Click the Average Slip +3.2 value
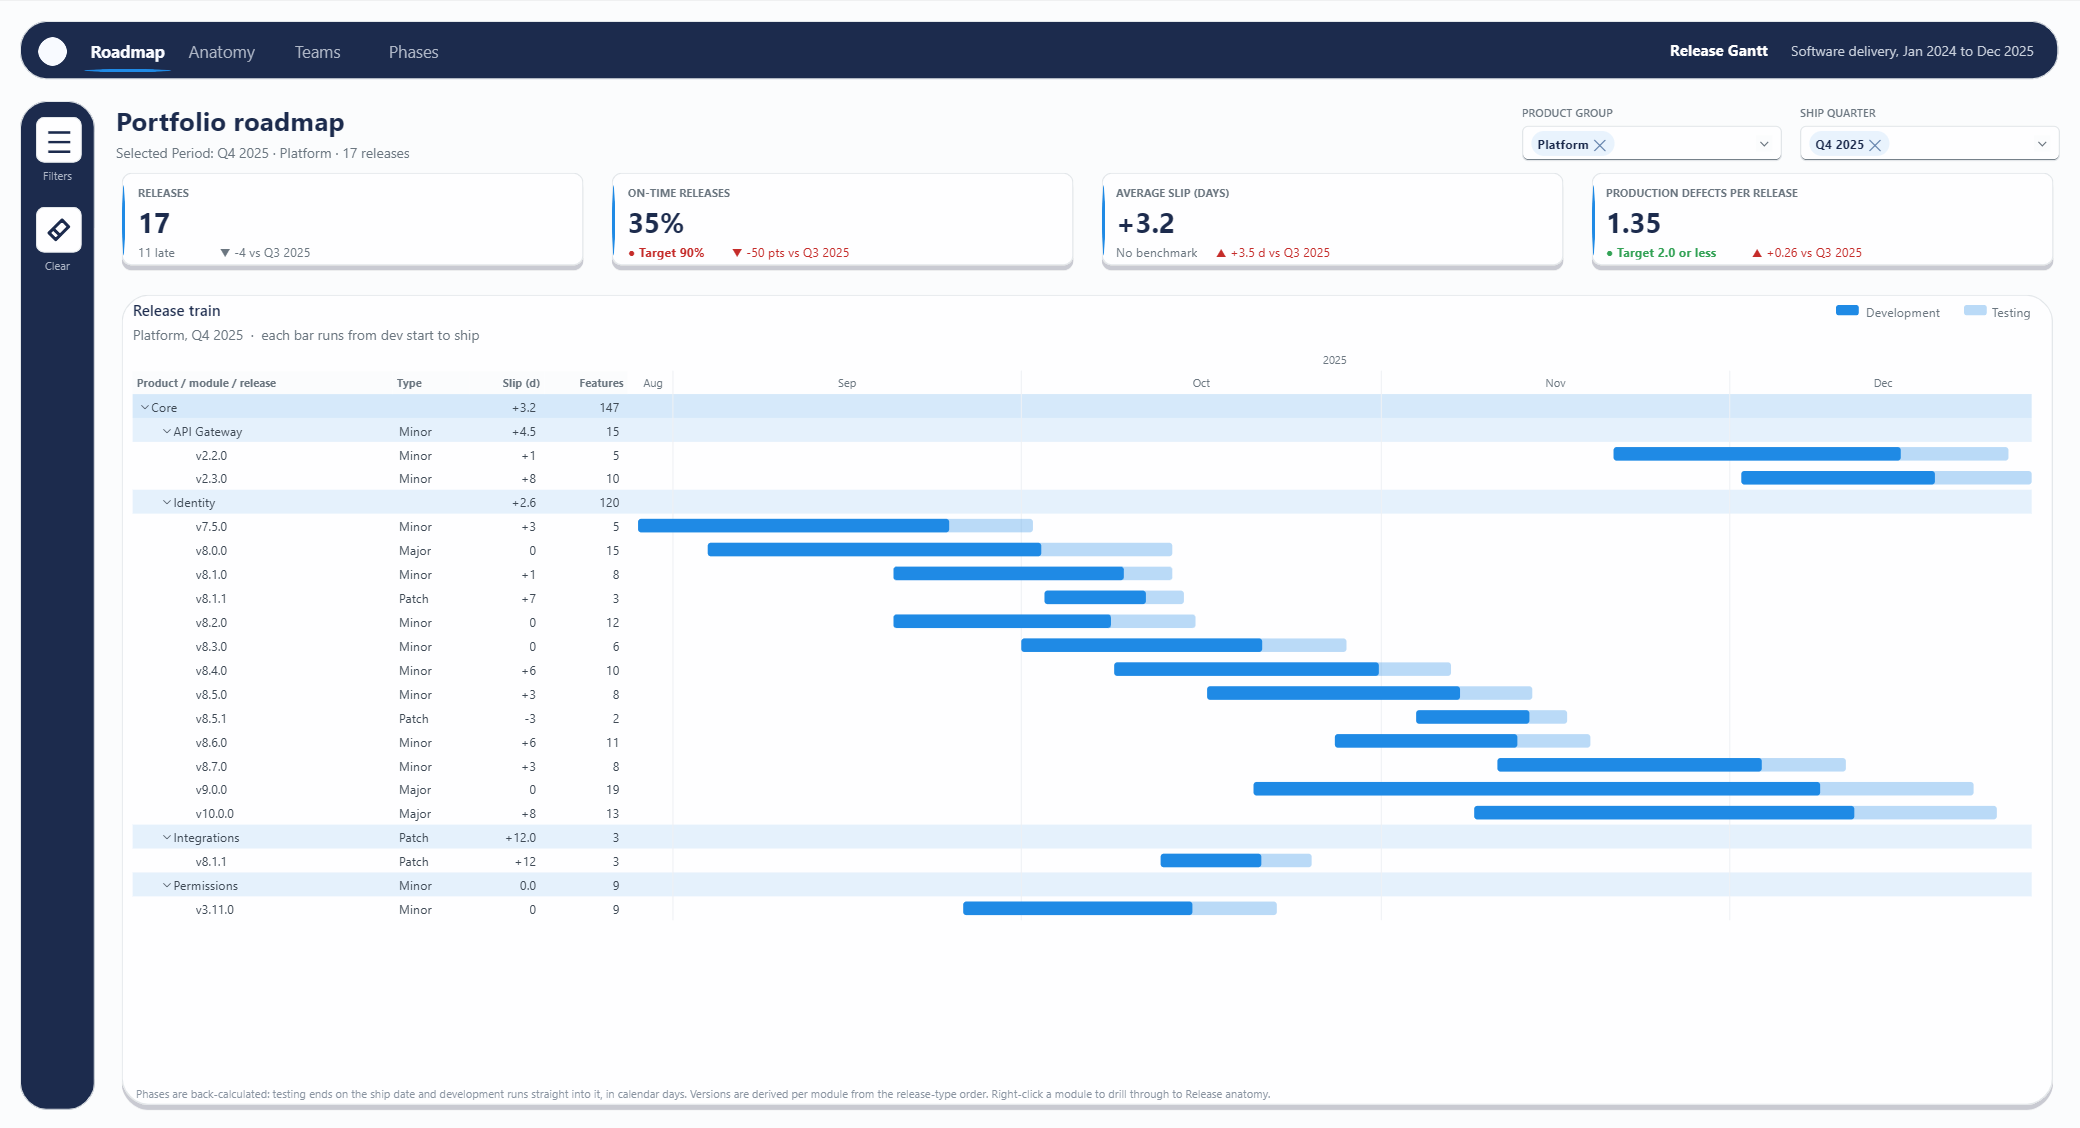2080x1128 pixels. (x=1146, y=223)
